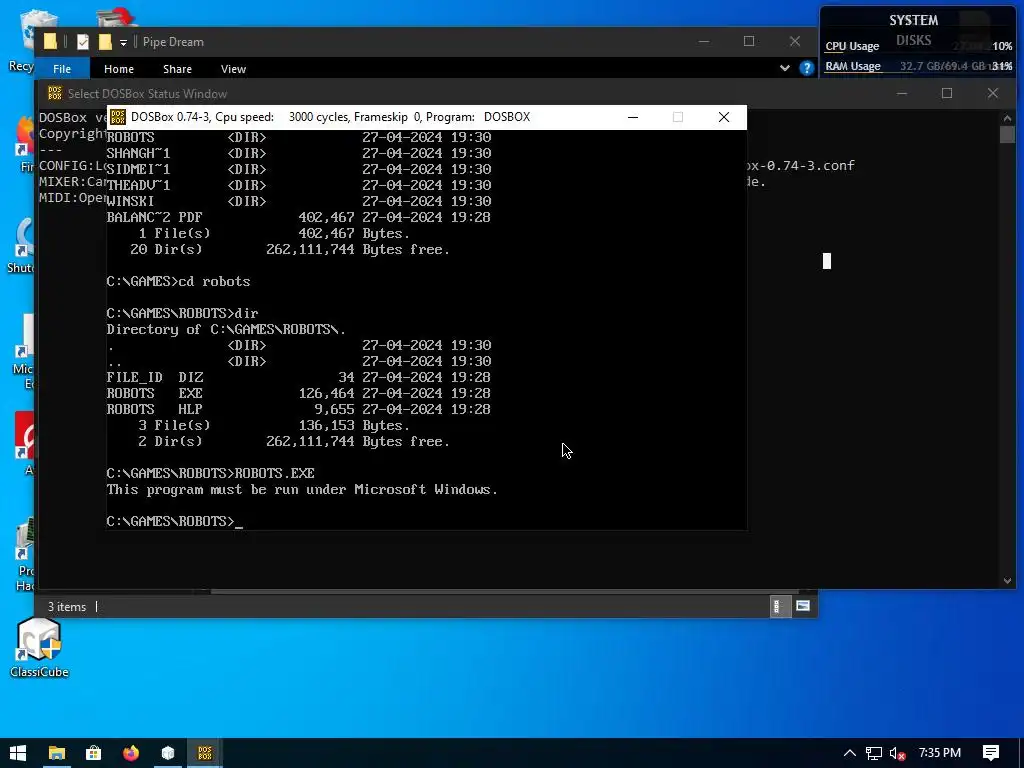Click the WINSKI directory line
The image size is (1024, 768).
pos(298,201)
